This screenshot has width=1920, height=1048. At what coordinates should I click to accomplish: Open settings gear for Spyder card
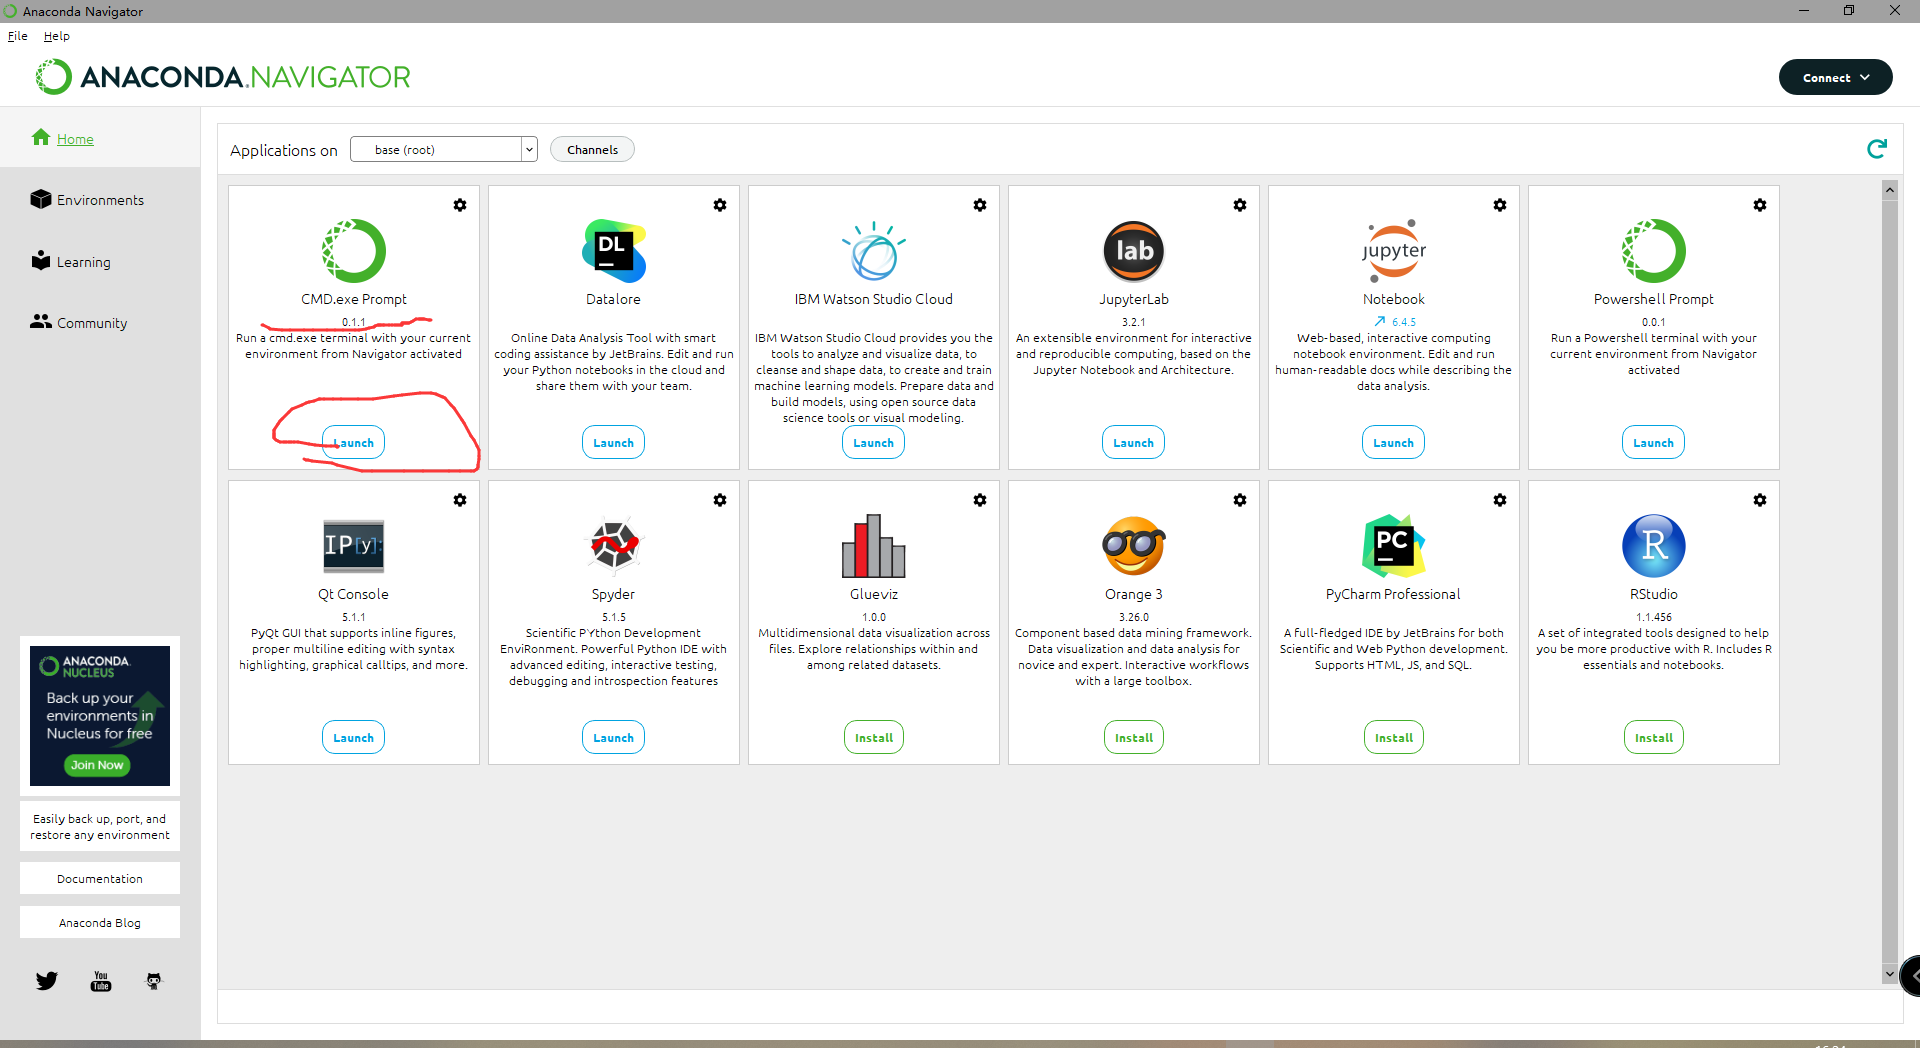pyautogui.click(x=720, y=500)
